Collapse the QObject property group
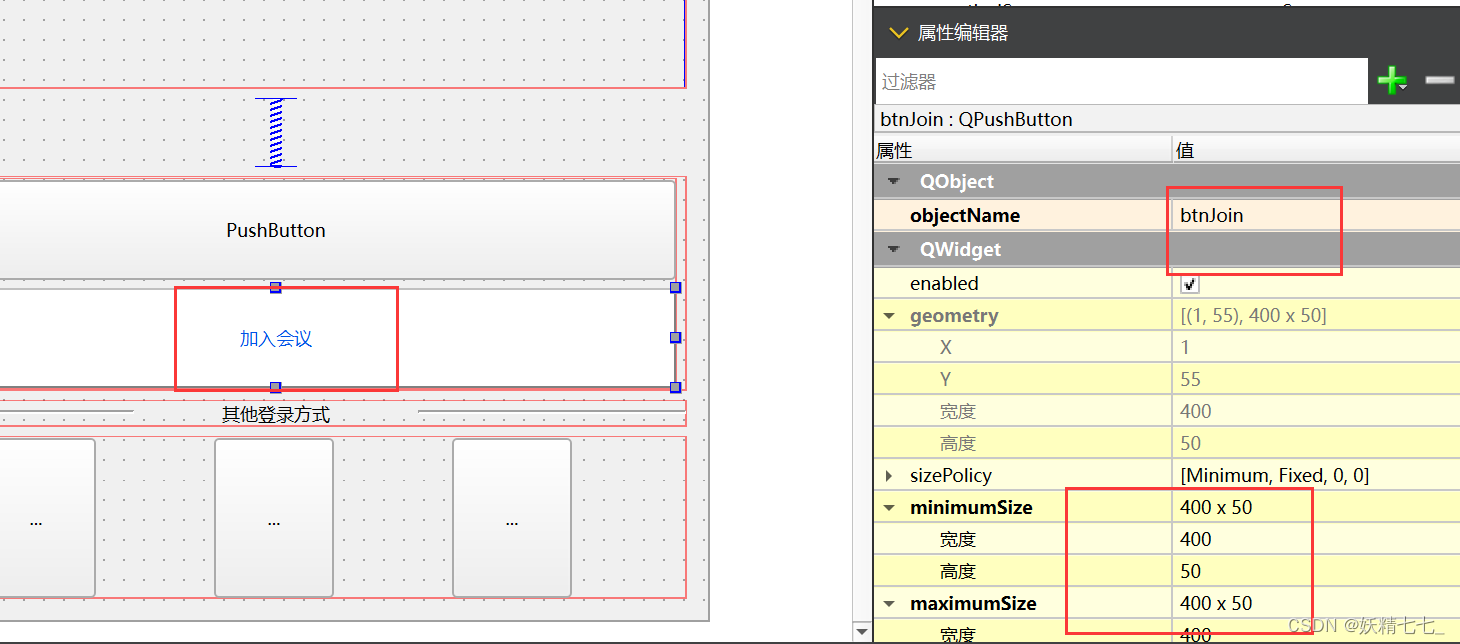 pyautogui.click(x=893, y=182)
